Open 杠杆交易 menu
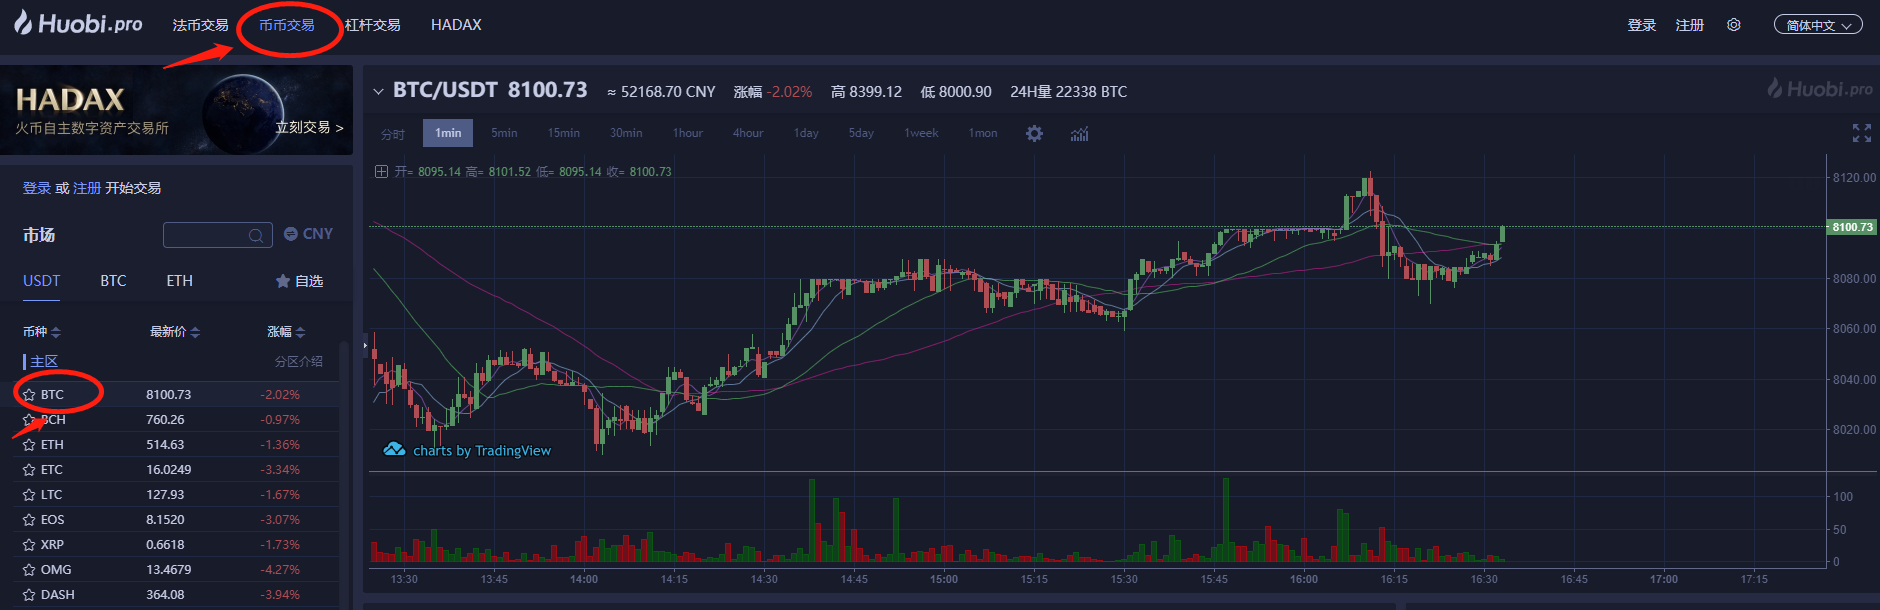 (x=373, y=25)
